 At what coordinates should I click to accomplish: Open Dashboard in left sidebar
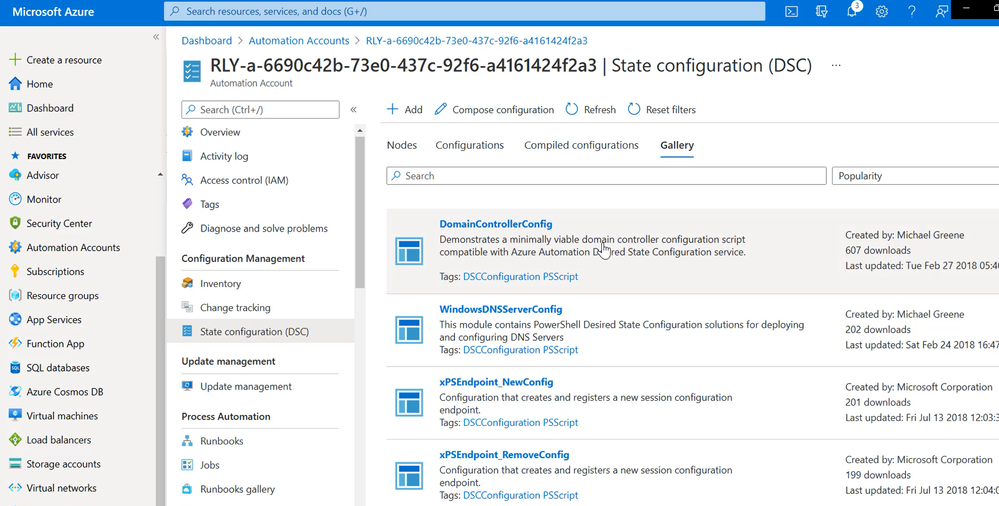point(41,108)
